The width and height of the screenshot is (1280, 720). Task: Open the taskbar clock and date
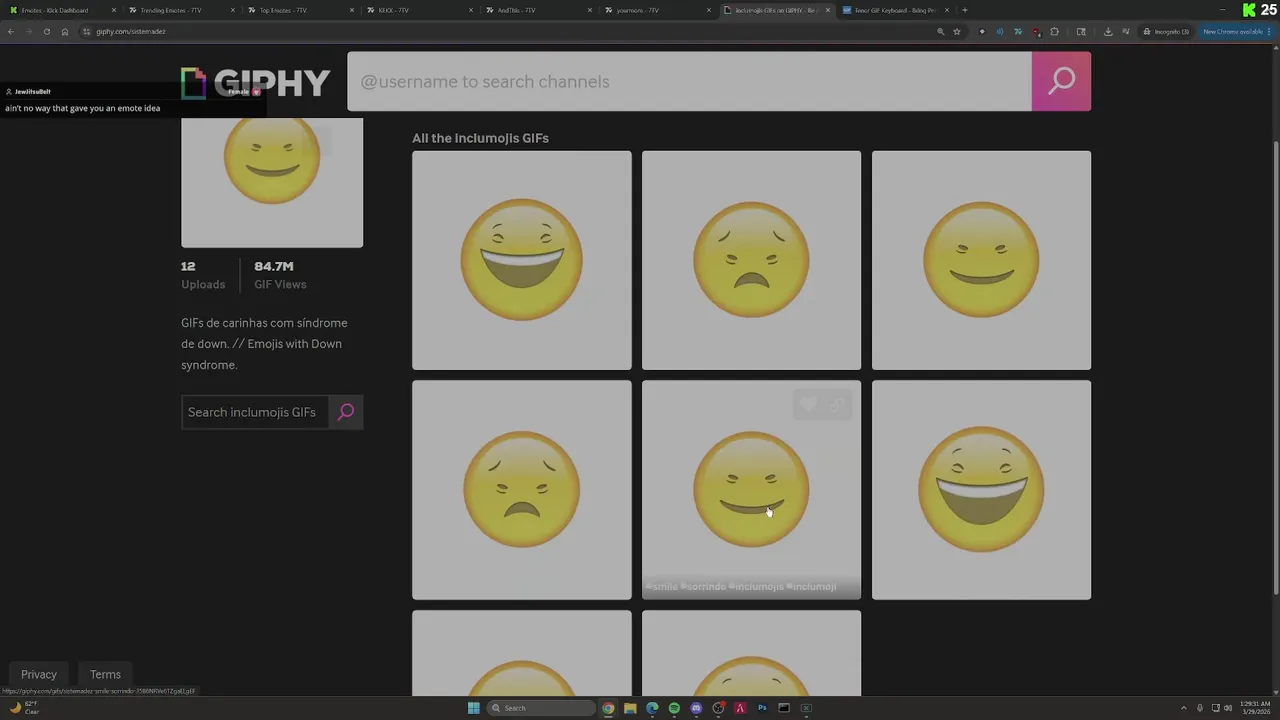pyautogui.click(x=1253, y=708)
